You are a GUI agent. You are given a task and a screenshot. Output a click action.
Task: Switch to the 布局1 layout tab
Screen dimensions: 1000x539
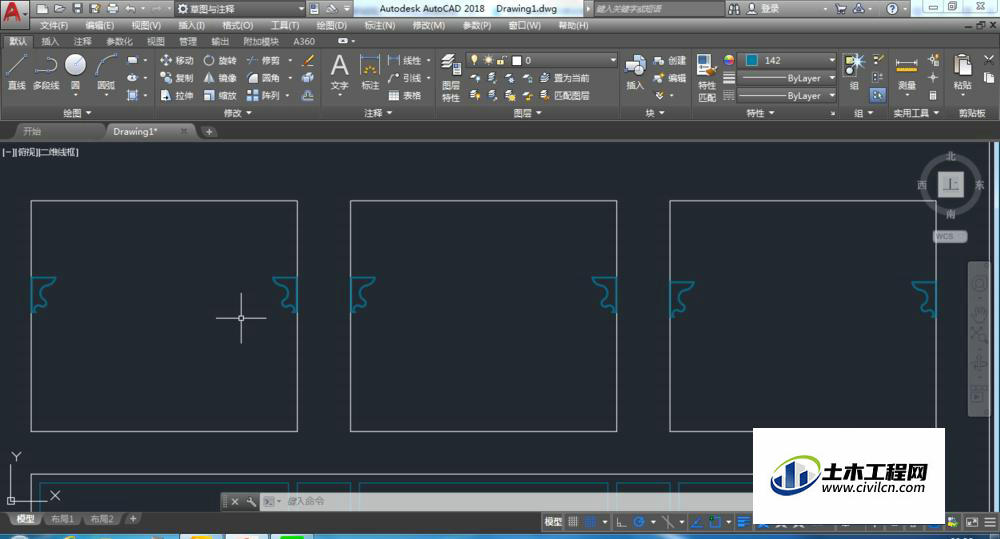(62, 519)
